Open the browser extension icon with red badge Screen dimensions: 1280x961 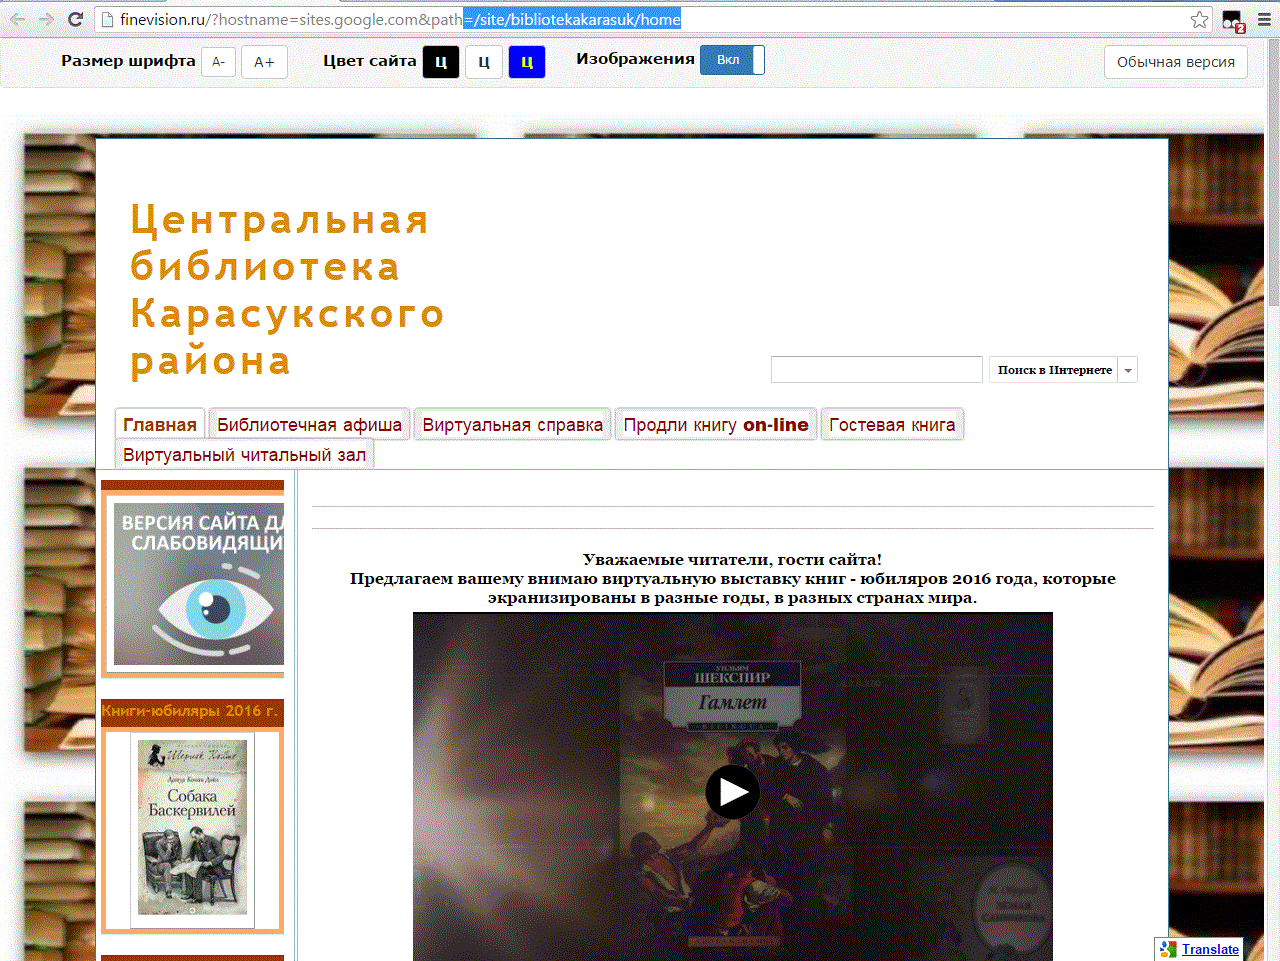click(x=1233, y=20)
